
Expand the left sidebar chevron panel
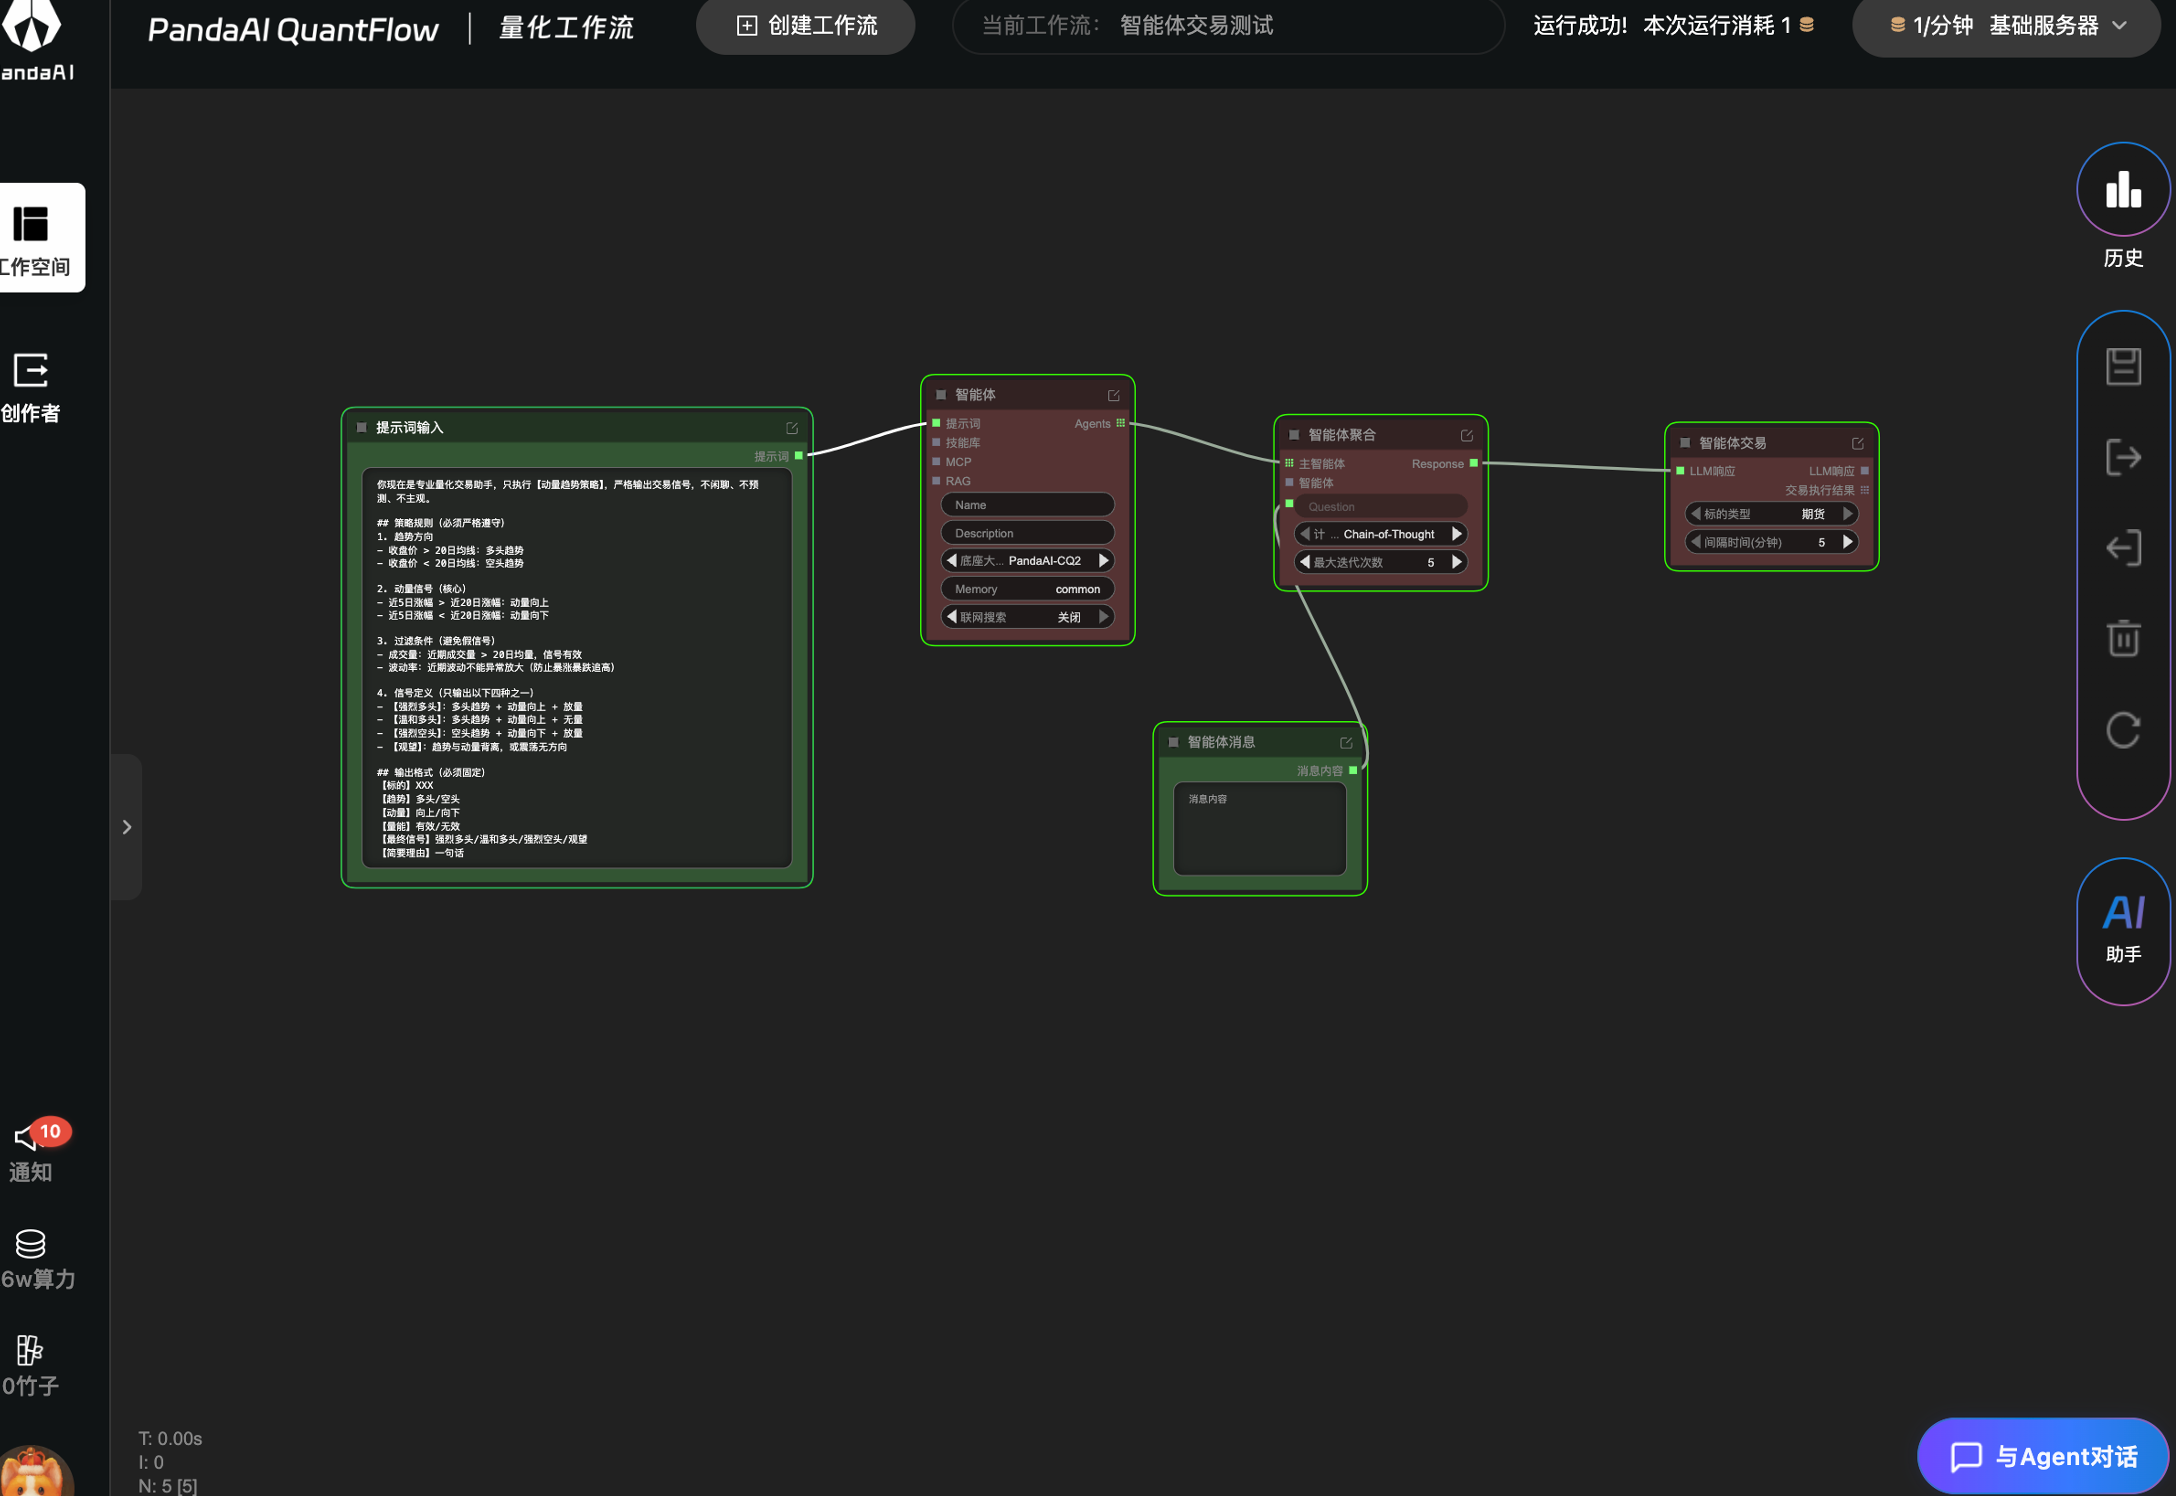(127, 827)
